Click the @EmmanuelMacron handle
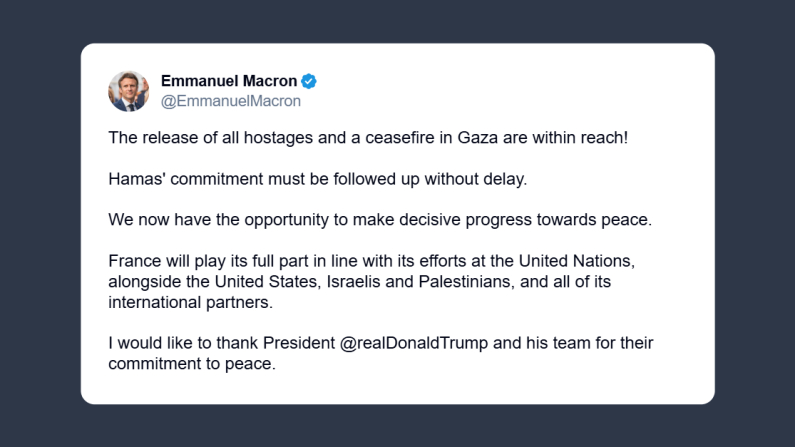Image resolution: width=795 pixels, height=447 pixels. [x=230, y=101]
